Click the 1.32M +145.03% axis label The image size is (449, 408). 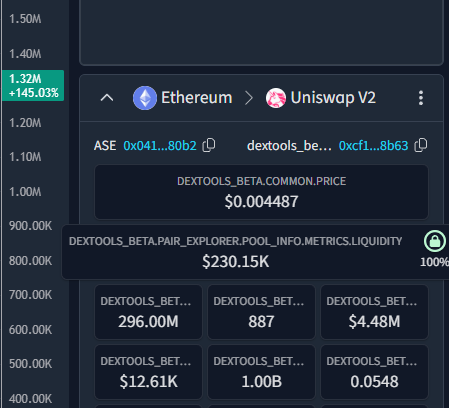tap(33, 85)
